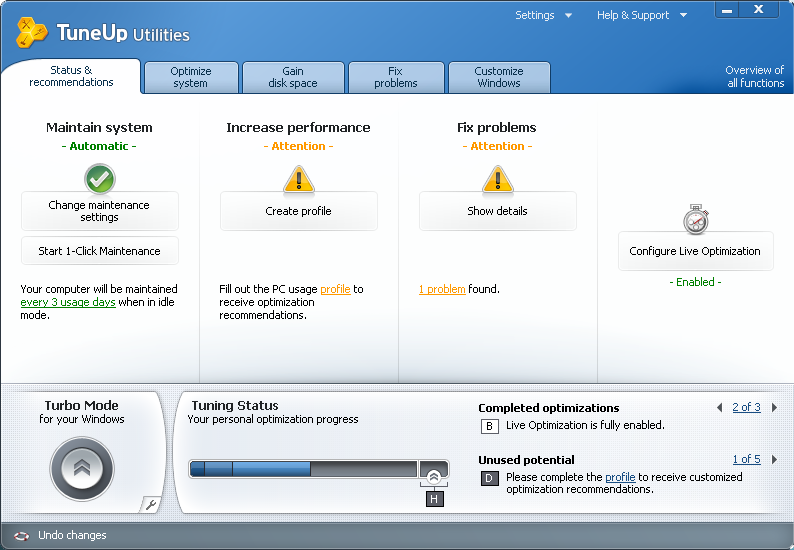Switch to Gain disk space tab
Image resolution: width=794 pixels, height=550 pixels.
pos(293,77)
